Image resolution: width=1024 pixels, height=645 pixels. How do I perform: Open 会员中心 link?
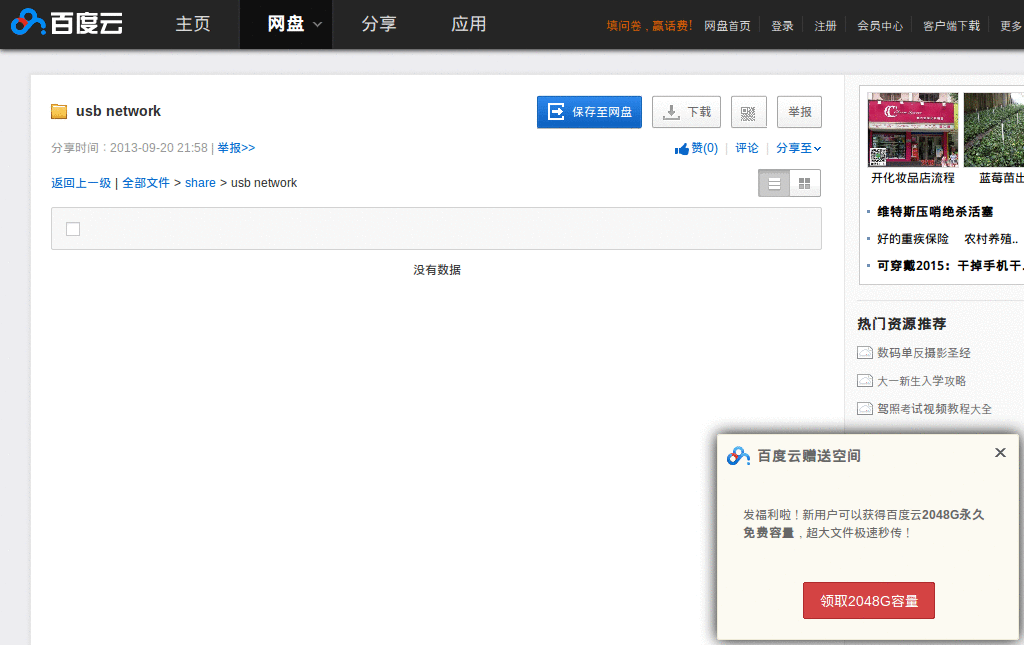[x=880, y=25]
